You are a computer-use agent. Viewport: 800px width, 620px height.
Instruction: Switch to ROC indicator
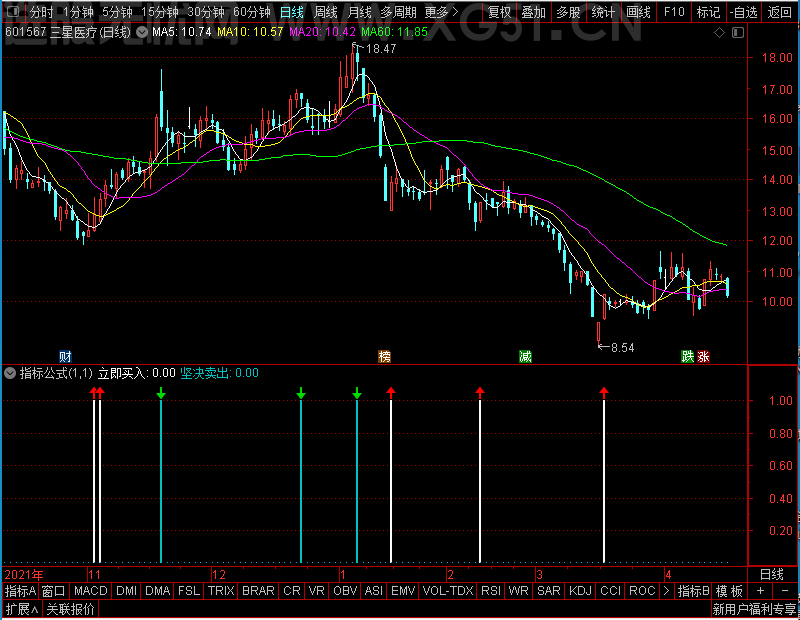(642, 591)
